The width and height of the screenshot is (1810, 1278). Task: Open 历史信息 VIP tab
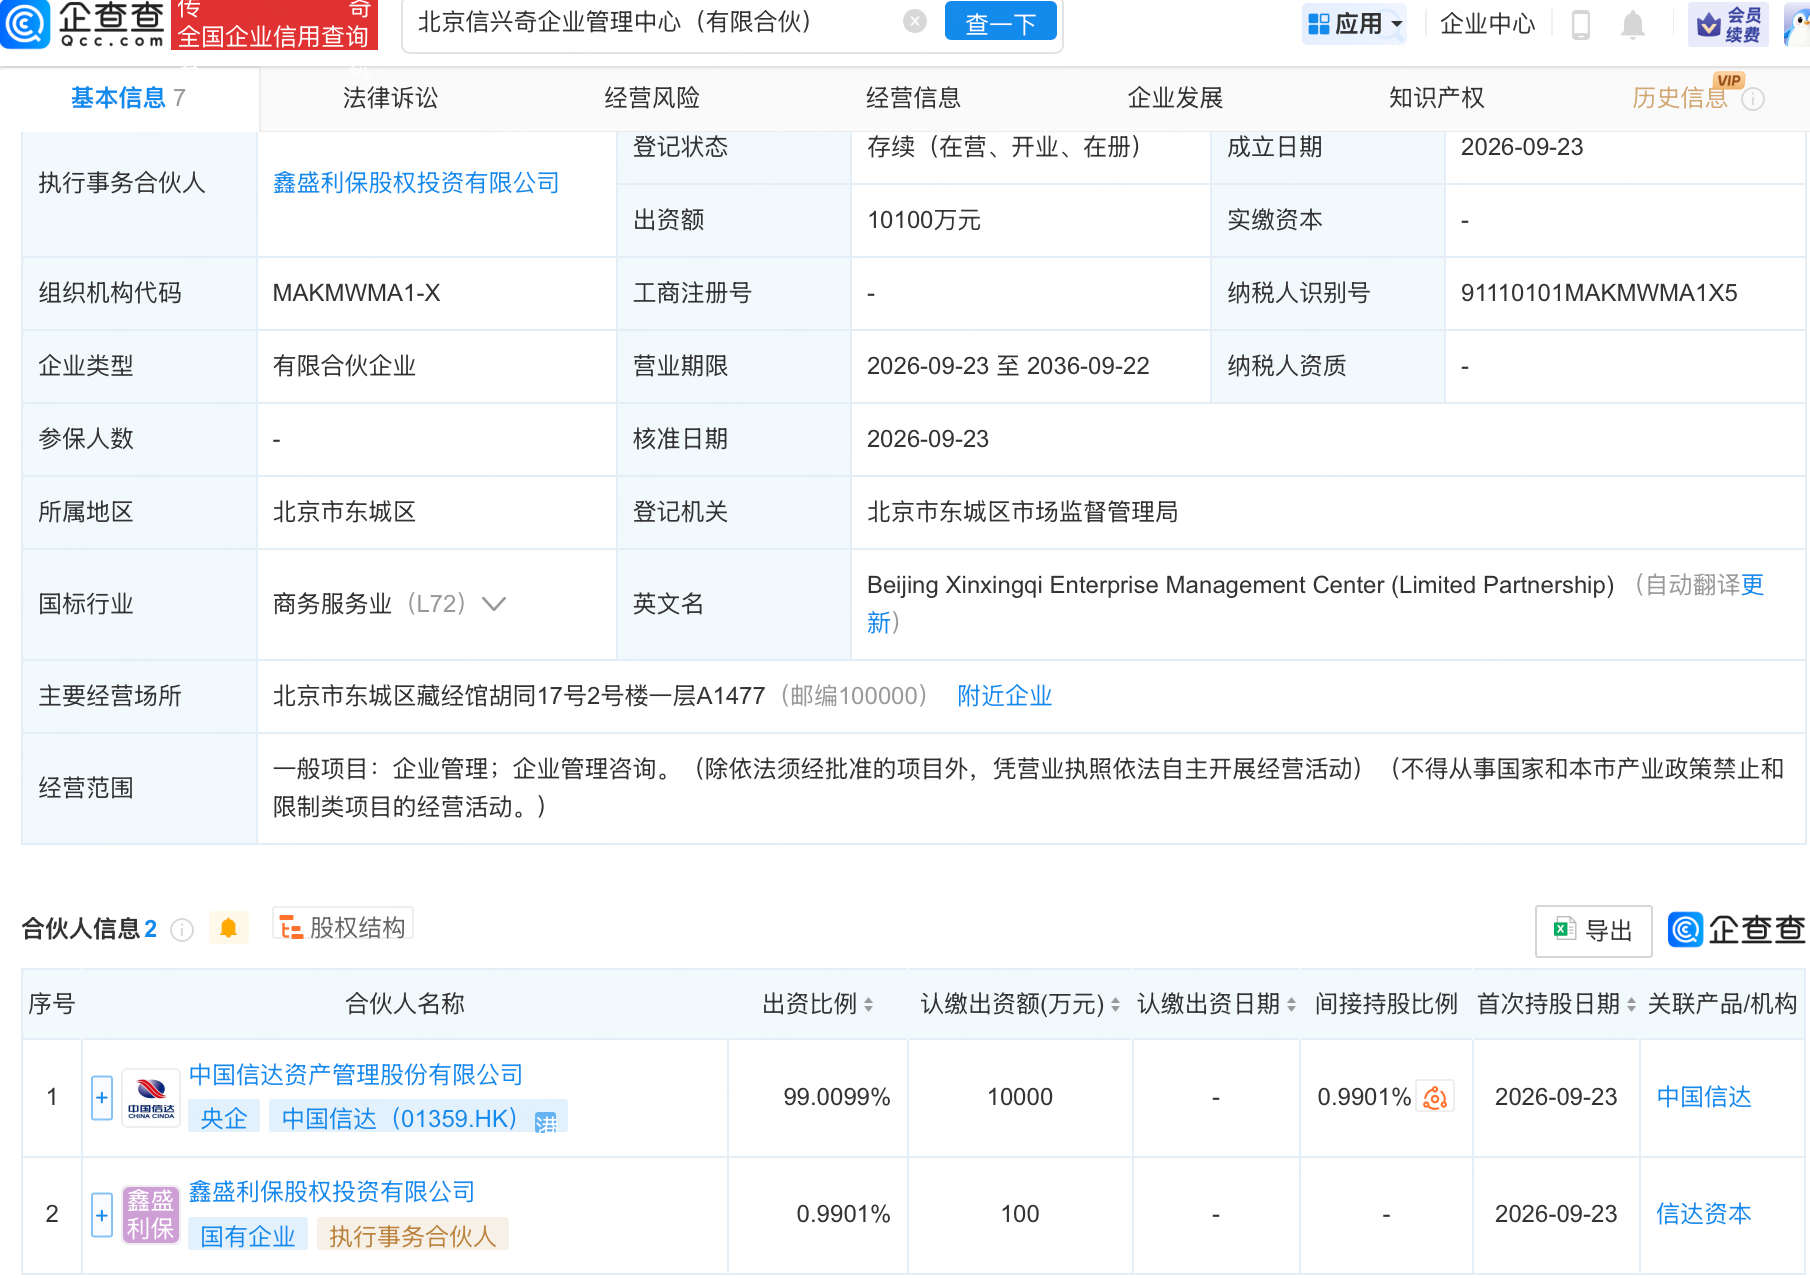point(1680,98)
